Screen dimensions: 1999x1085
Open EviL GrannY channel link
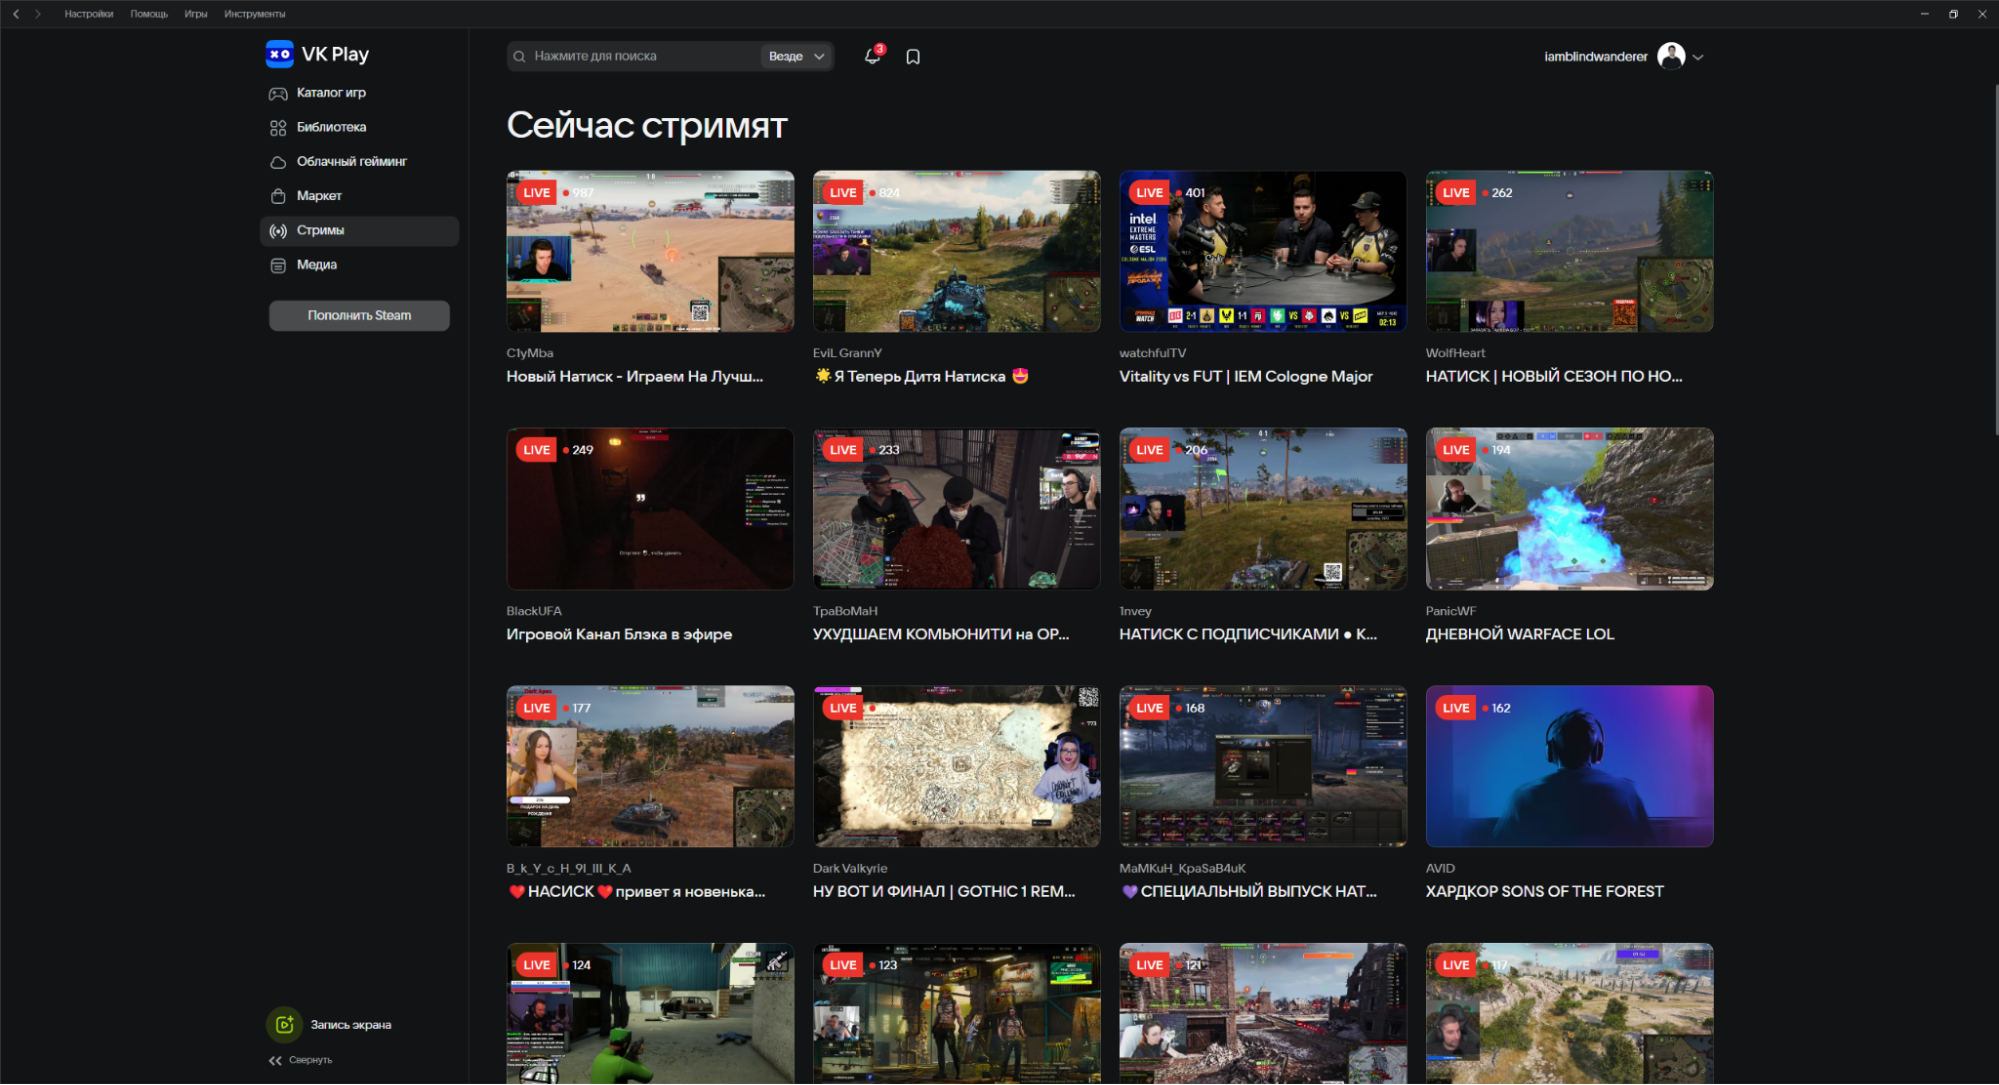(847, 353)
